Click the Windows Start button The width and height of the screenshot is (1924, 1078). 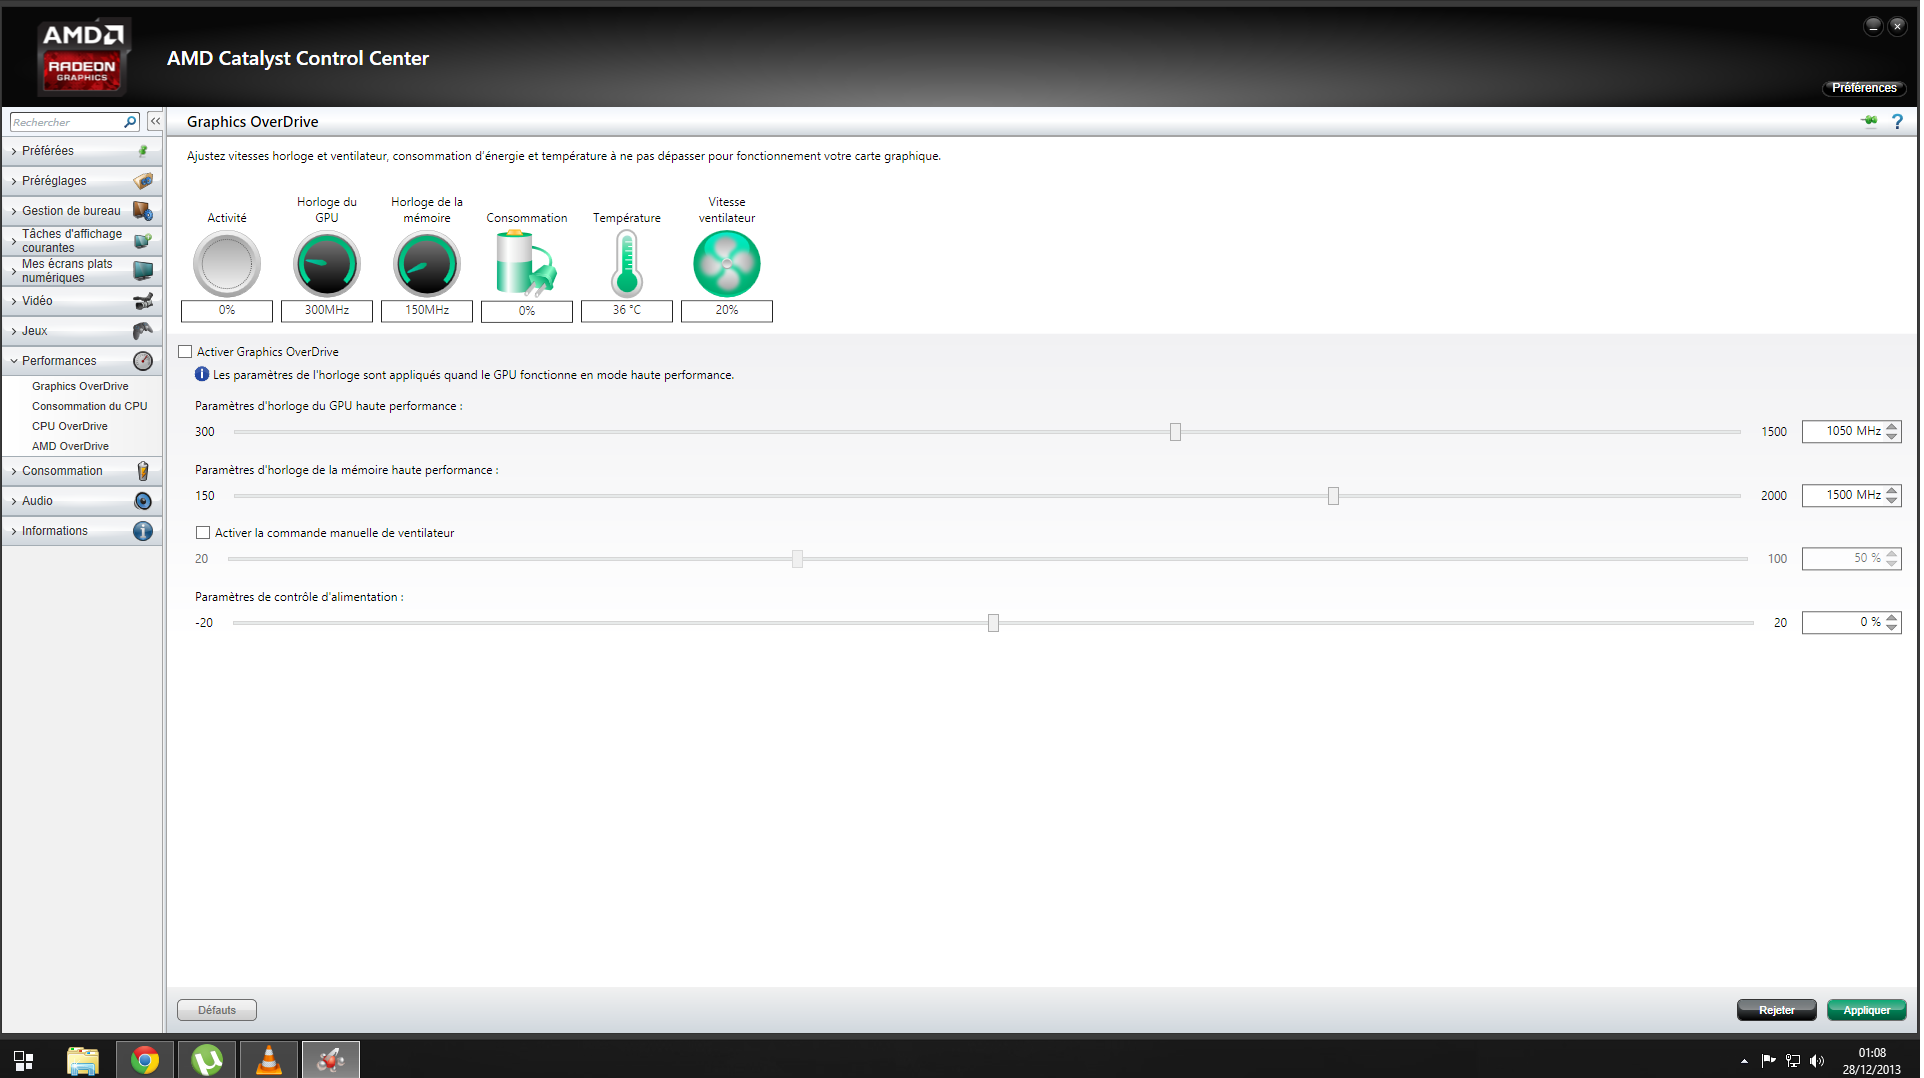point(24,1060)
